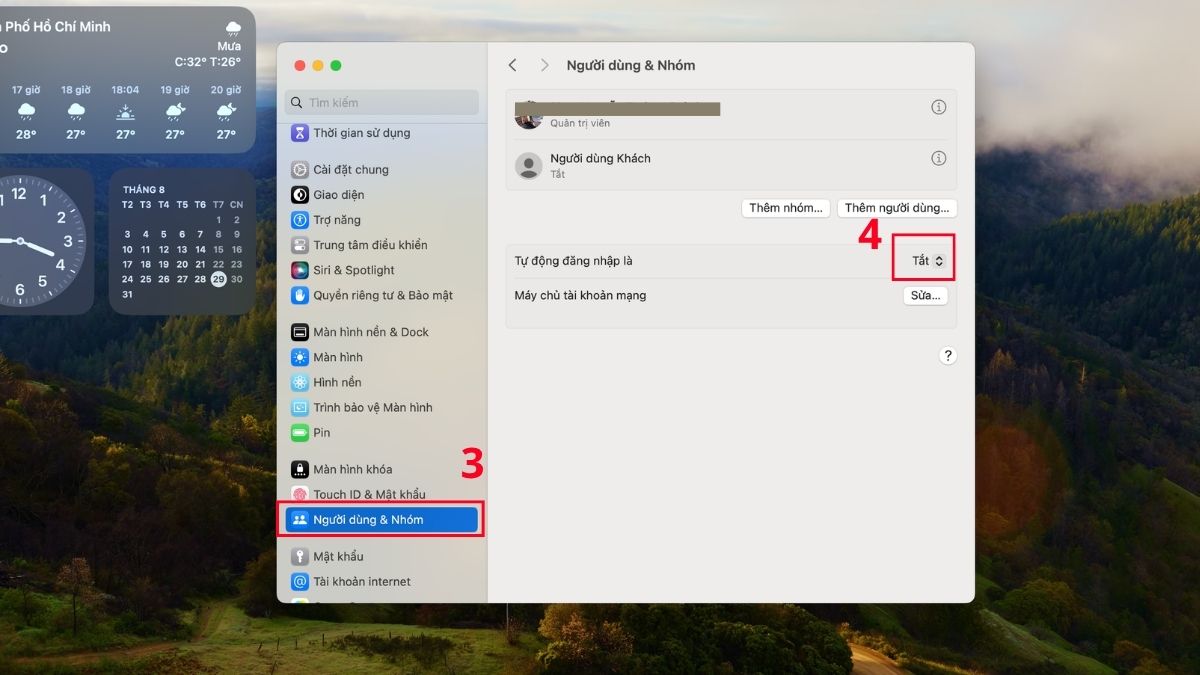Click the Hình nền wallpaper icon

[x=299, y=382]
